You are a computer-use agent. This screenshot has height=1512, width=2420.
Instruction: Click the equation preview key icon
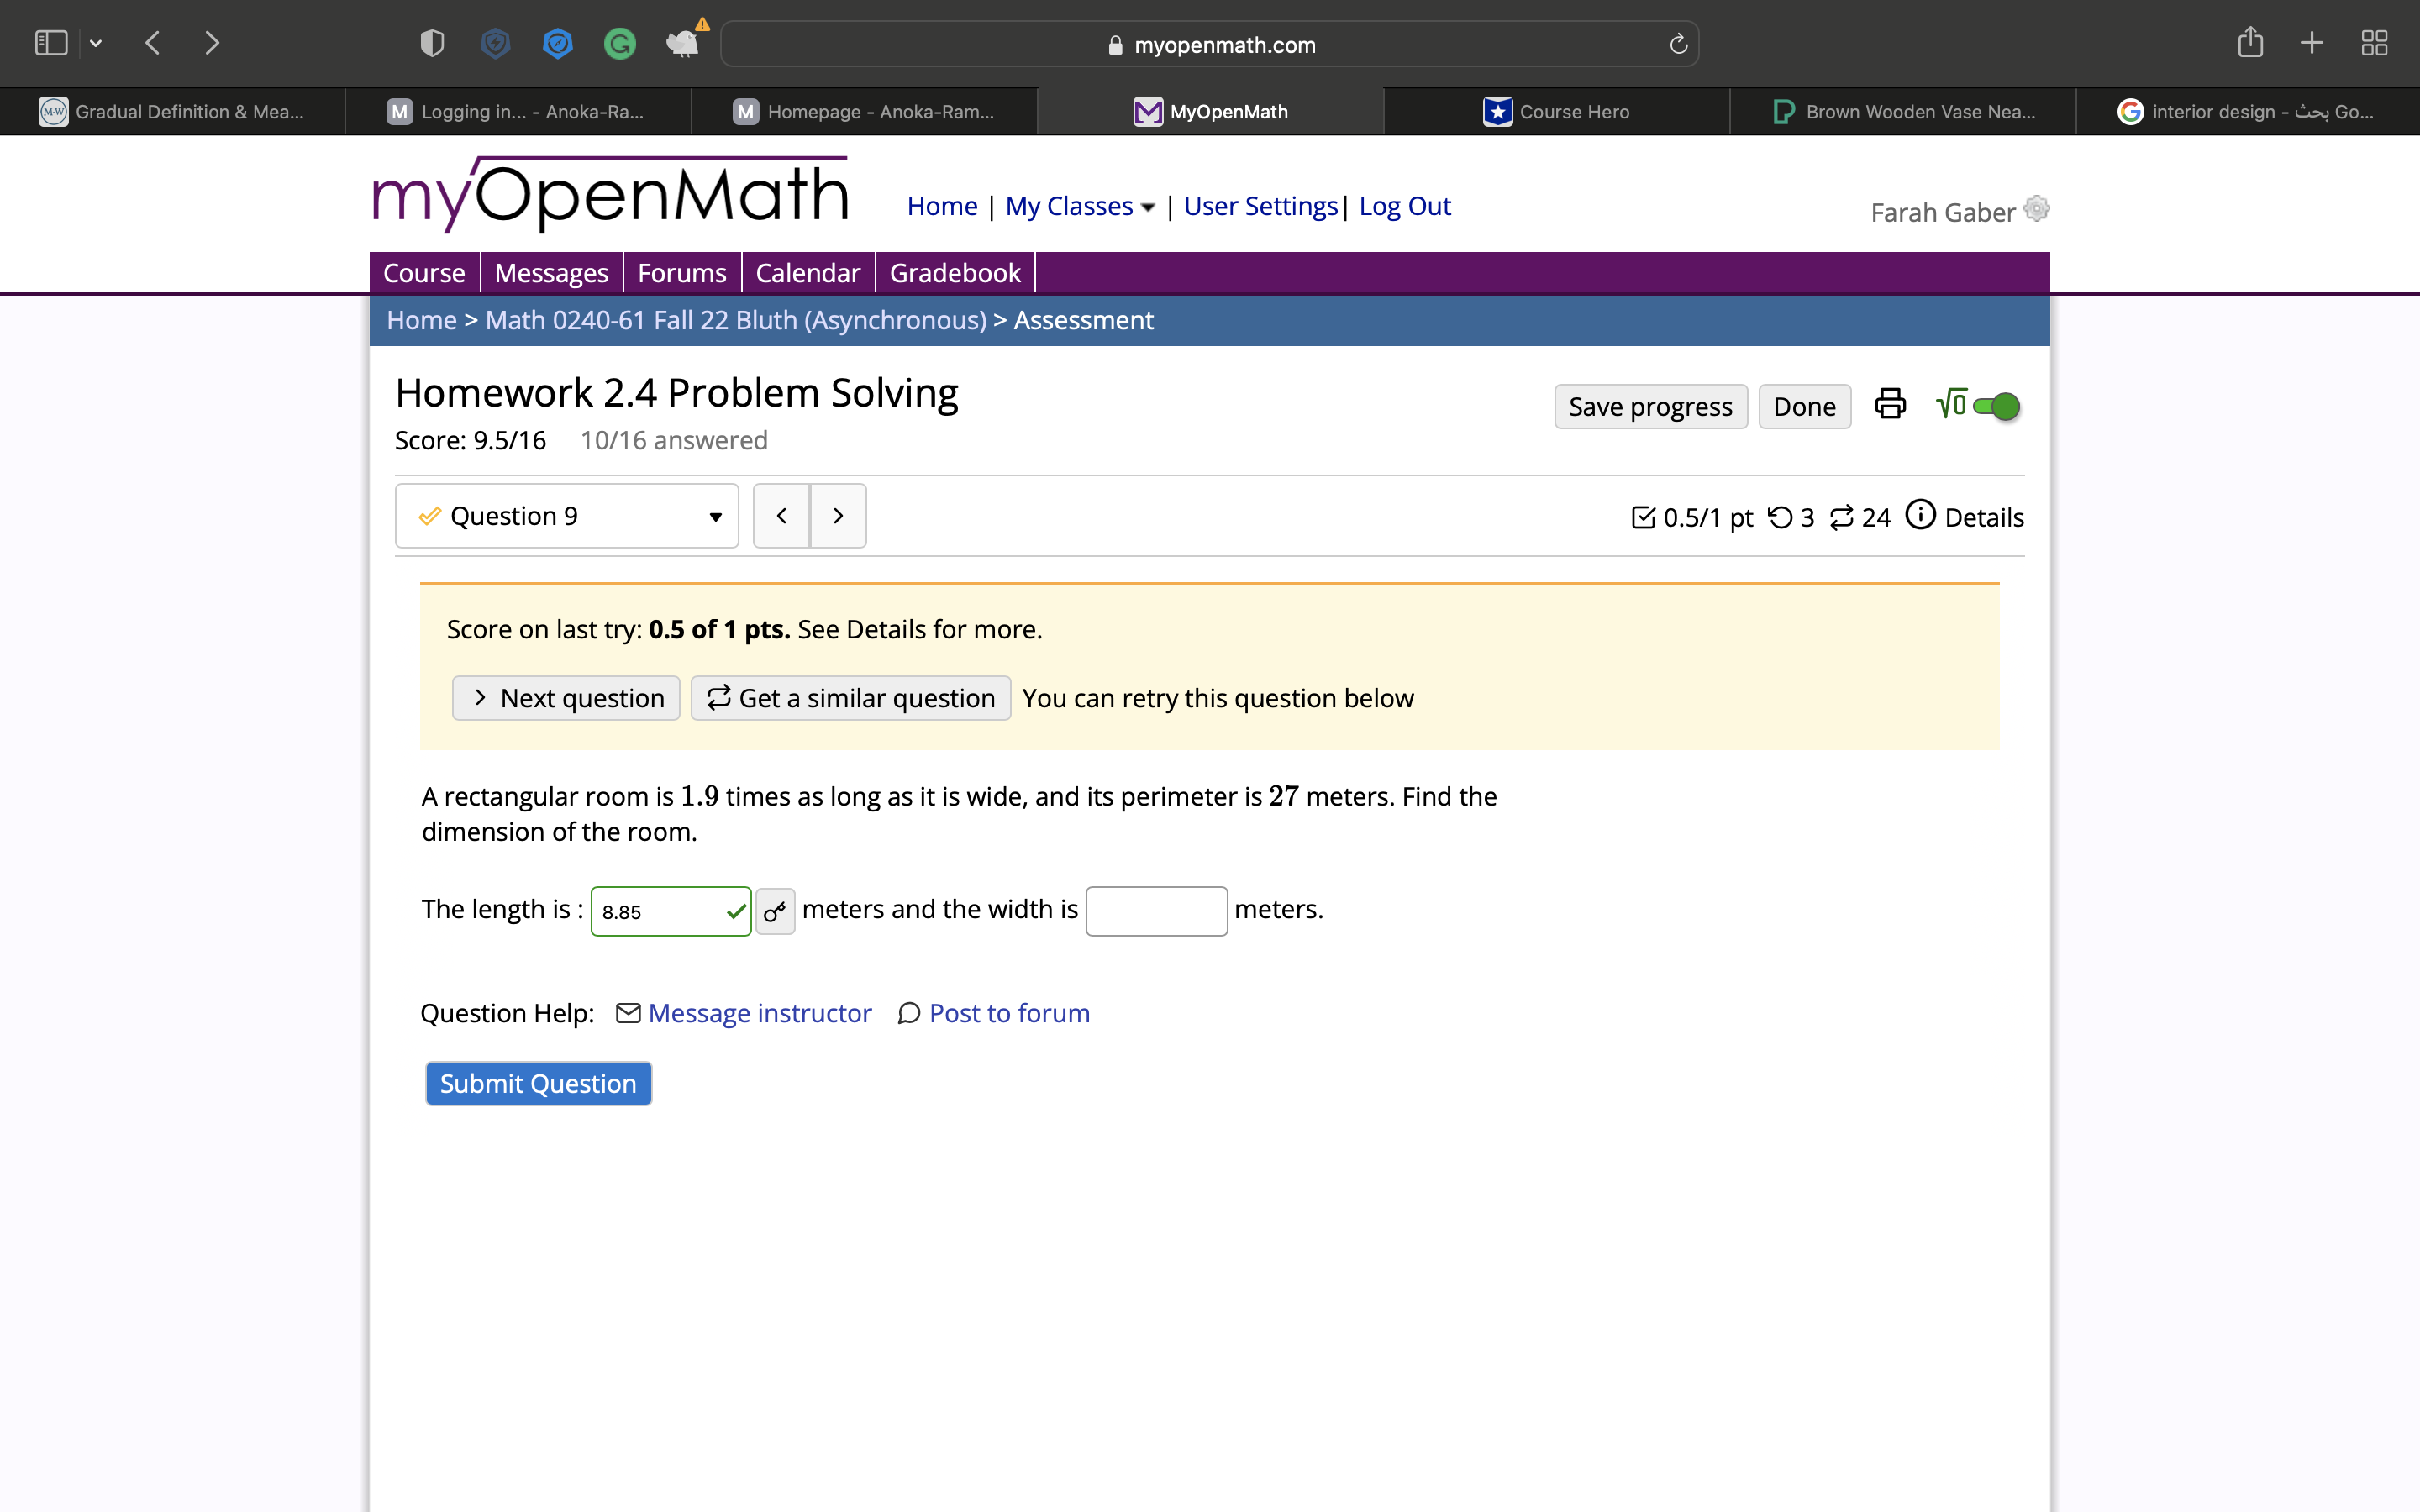775,911
